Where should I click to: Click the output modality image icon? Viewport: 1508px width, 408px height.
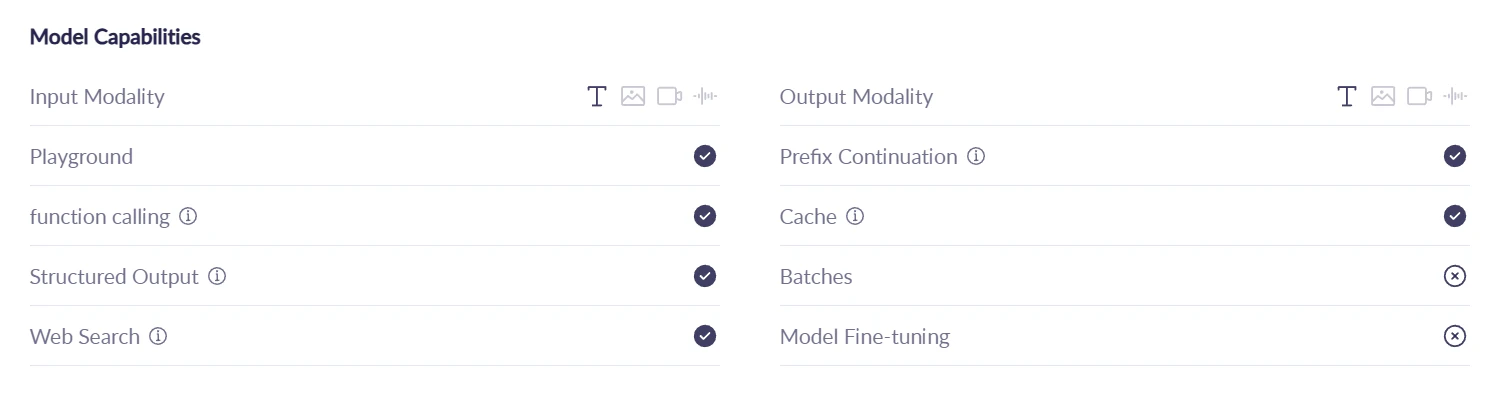[1383, 97]
